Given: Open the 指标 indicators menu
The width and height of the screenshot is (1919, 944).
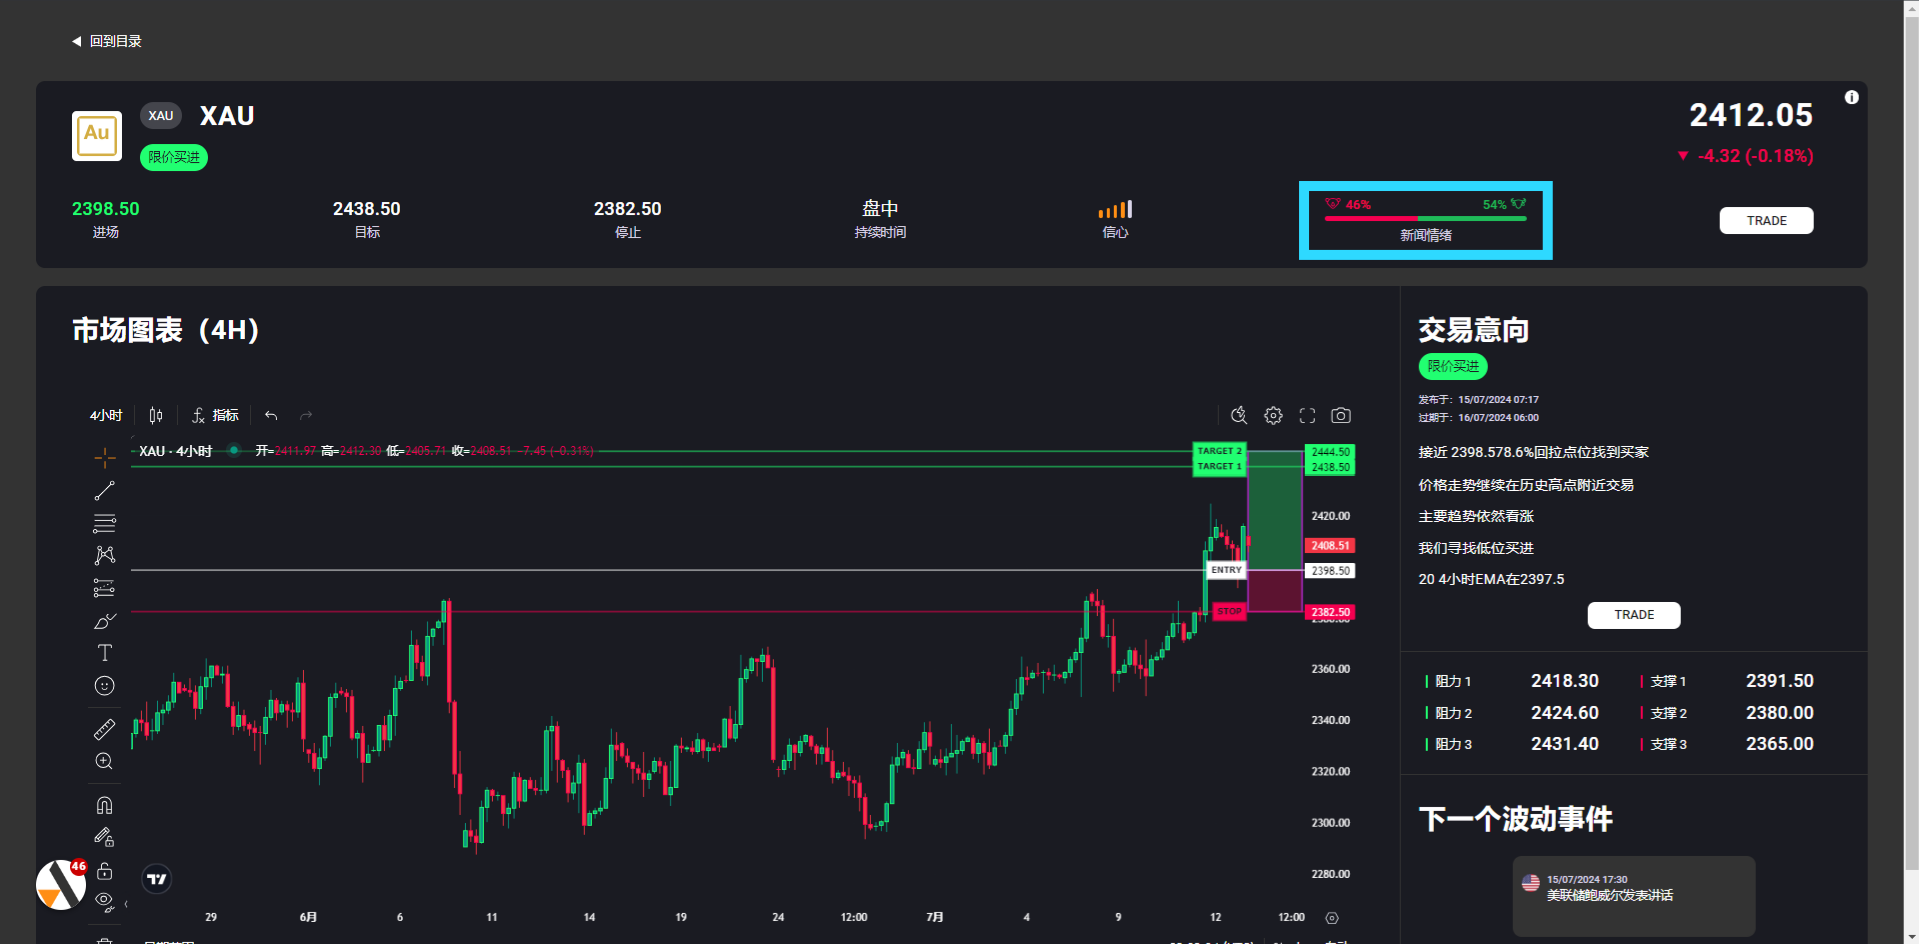Looking at the screenshot, I should click(x=215, y=415).
